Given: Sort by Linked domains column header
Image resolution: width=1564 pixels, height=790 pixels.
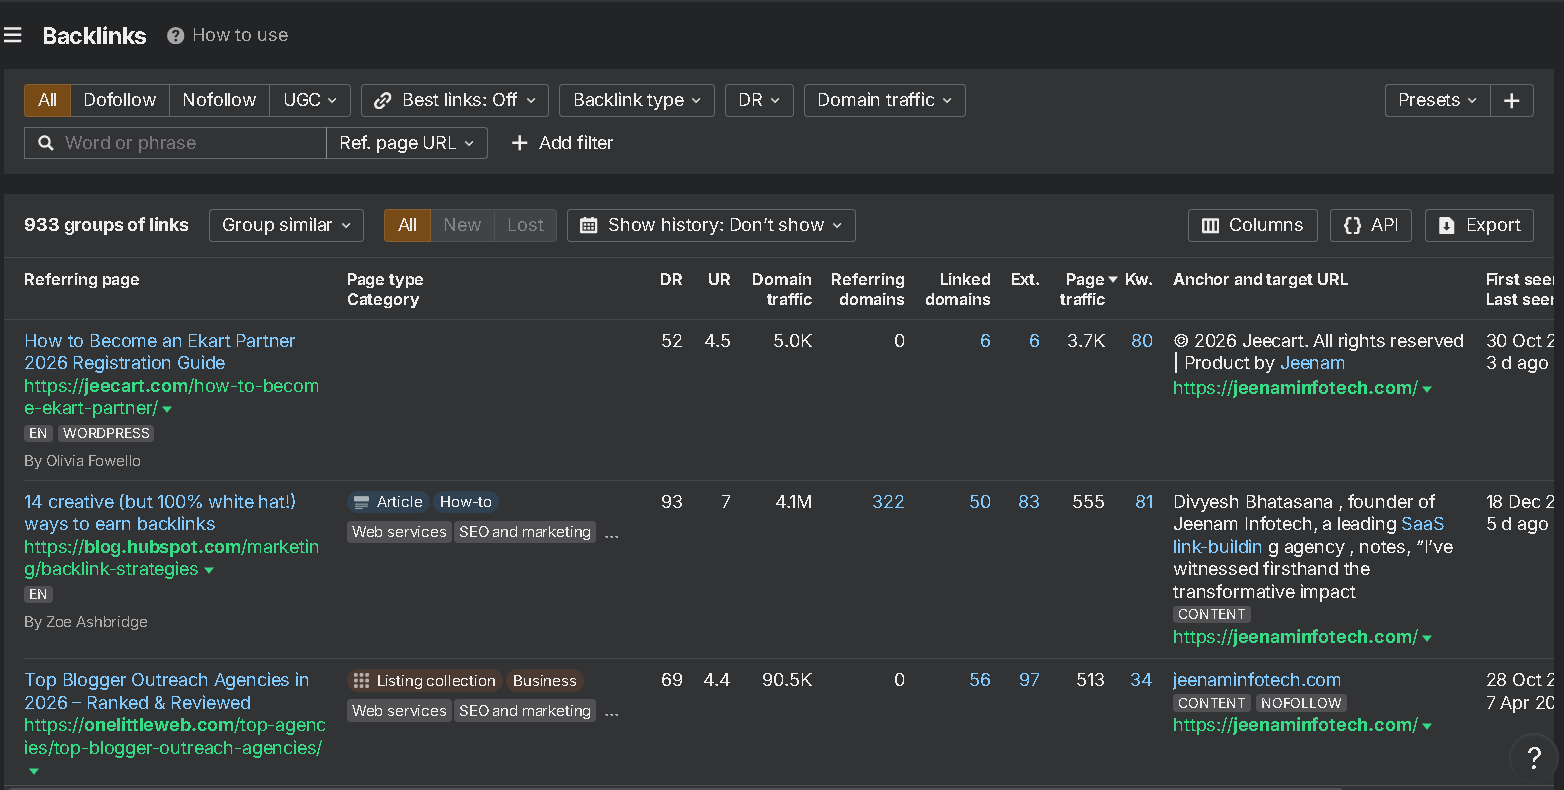Looking at the screenshot, I should [x=958, y=289].
